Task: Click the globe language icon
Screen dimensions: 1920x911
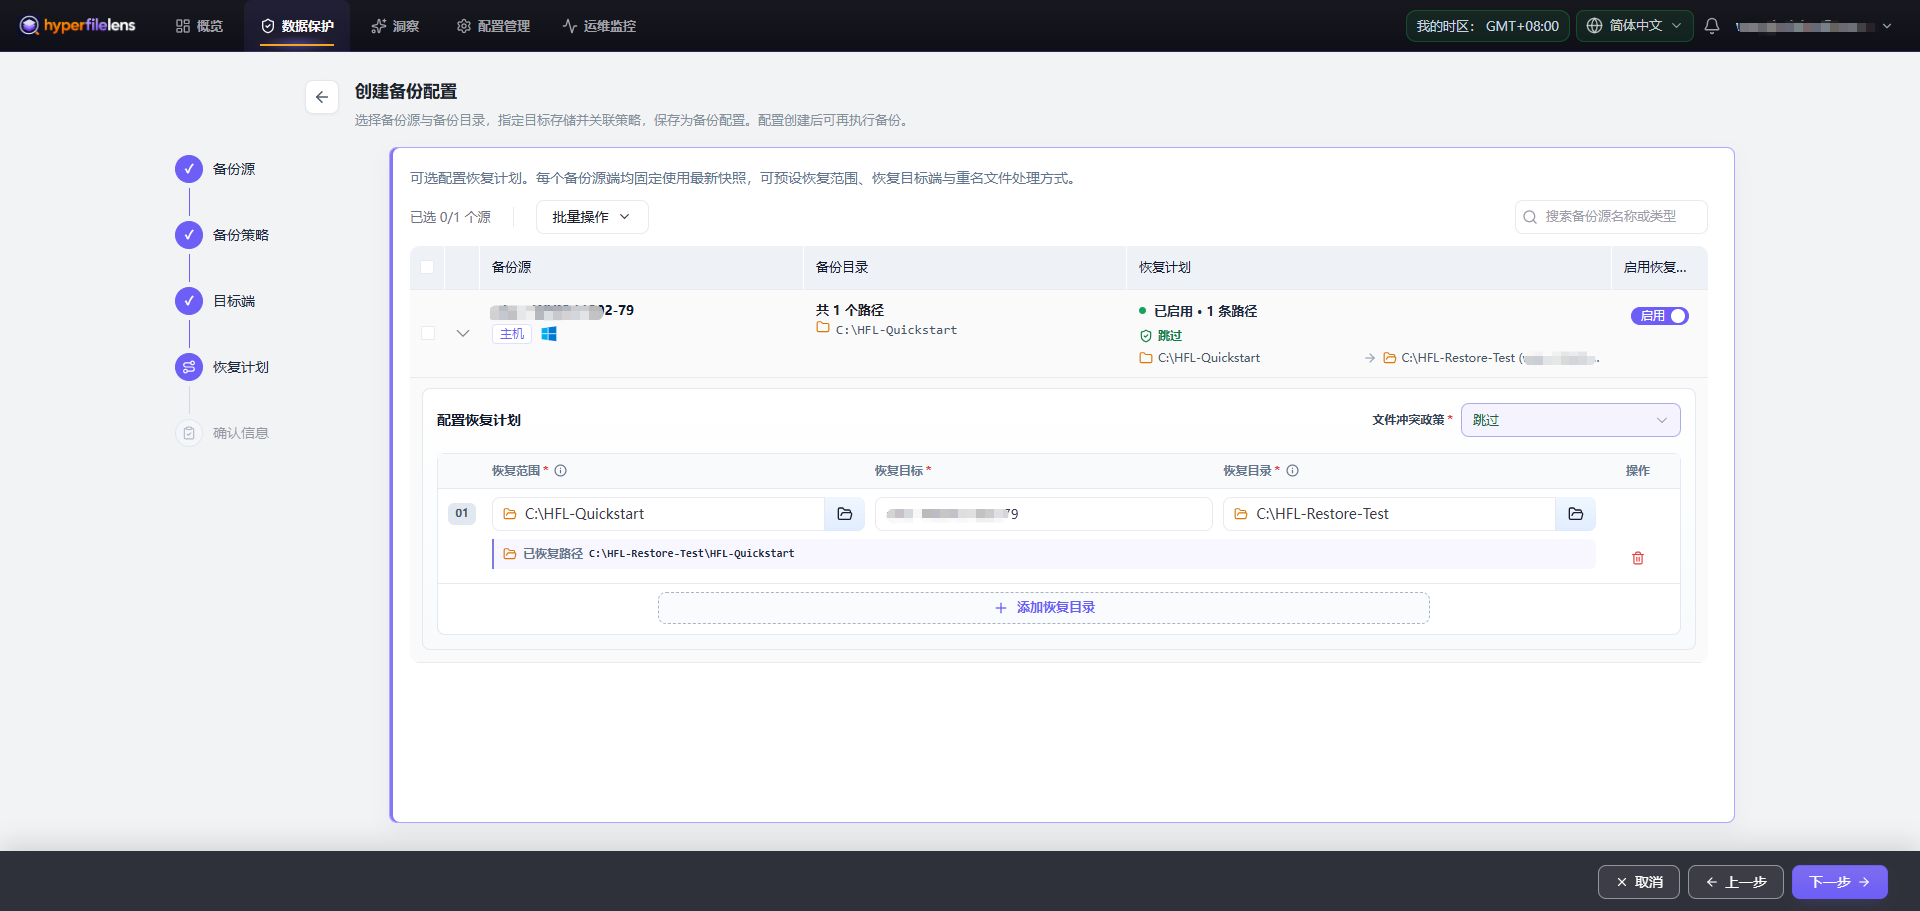Action: [1595, 26]
